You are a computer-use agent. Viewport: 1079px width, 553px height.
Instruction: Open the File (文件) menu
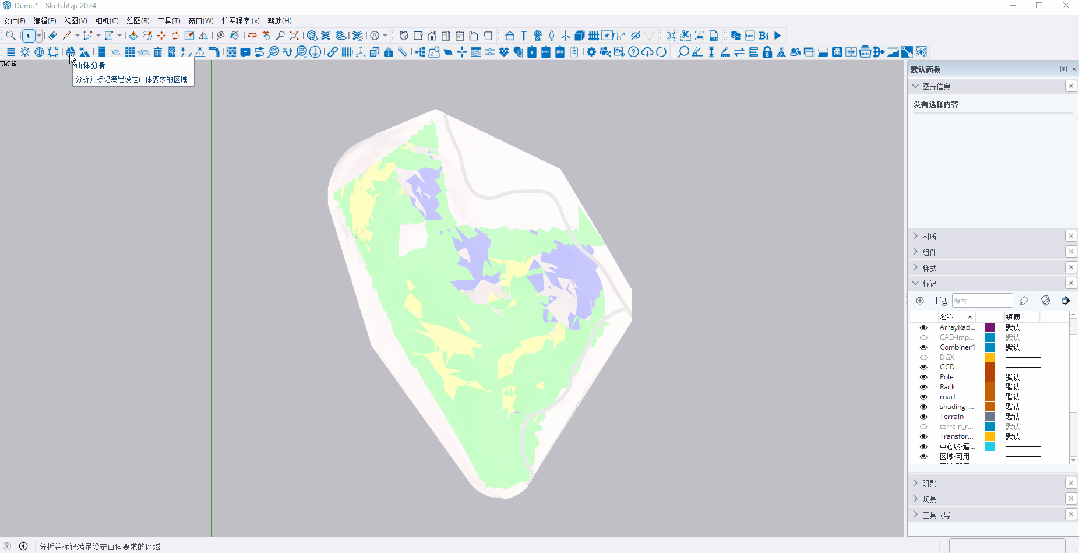click(15, 20)
